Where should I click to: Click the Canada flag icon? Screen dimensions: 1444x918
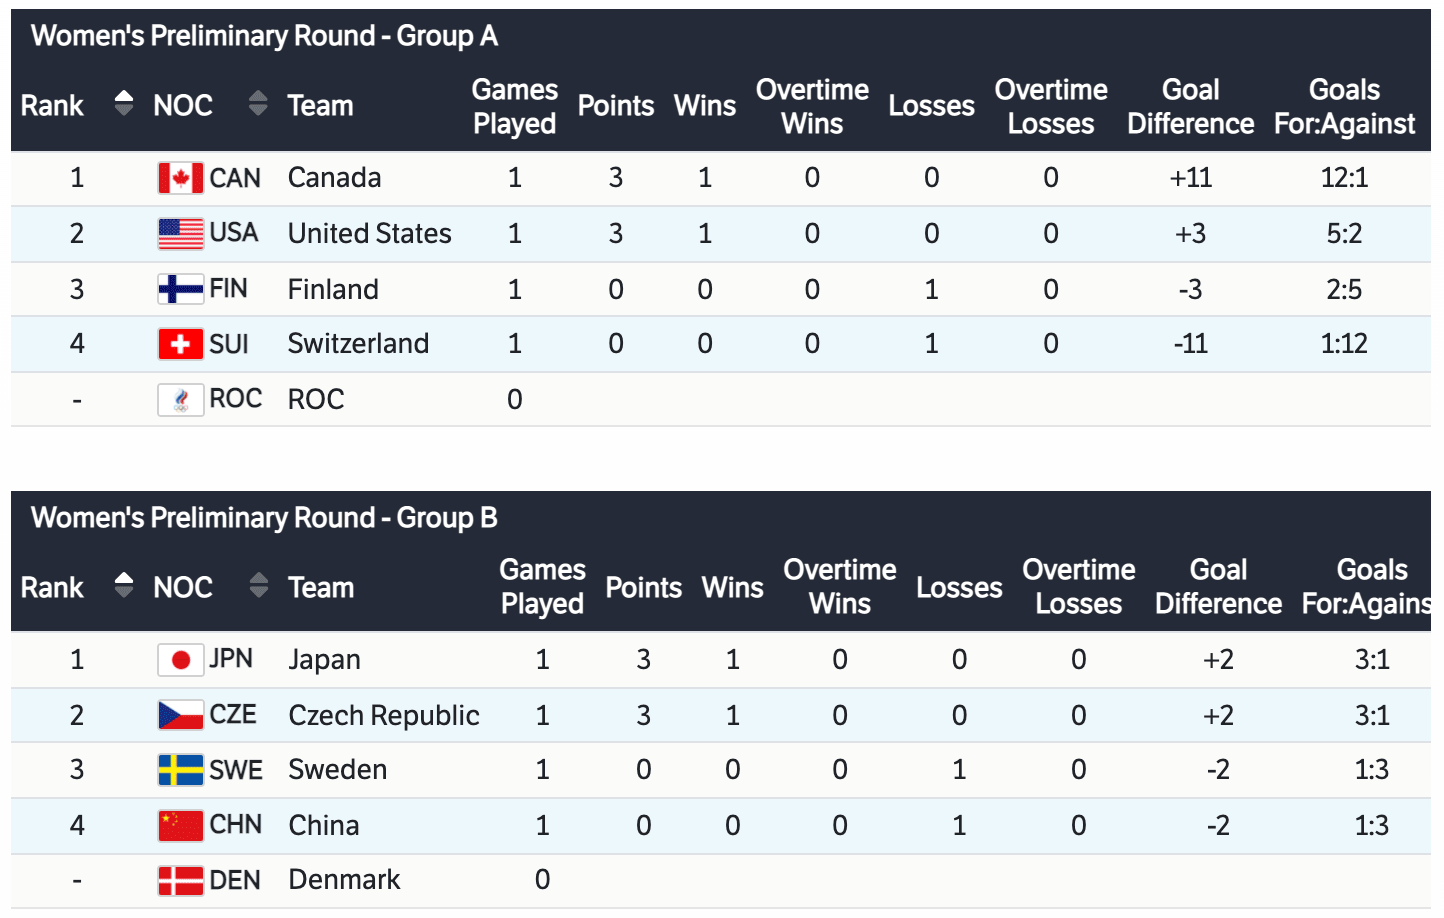tap(180, 178)
